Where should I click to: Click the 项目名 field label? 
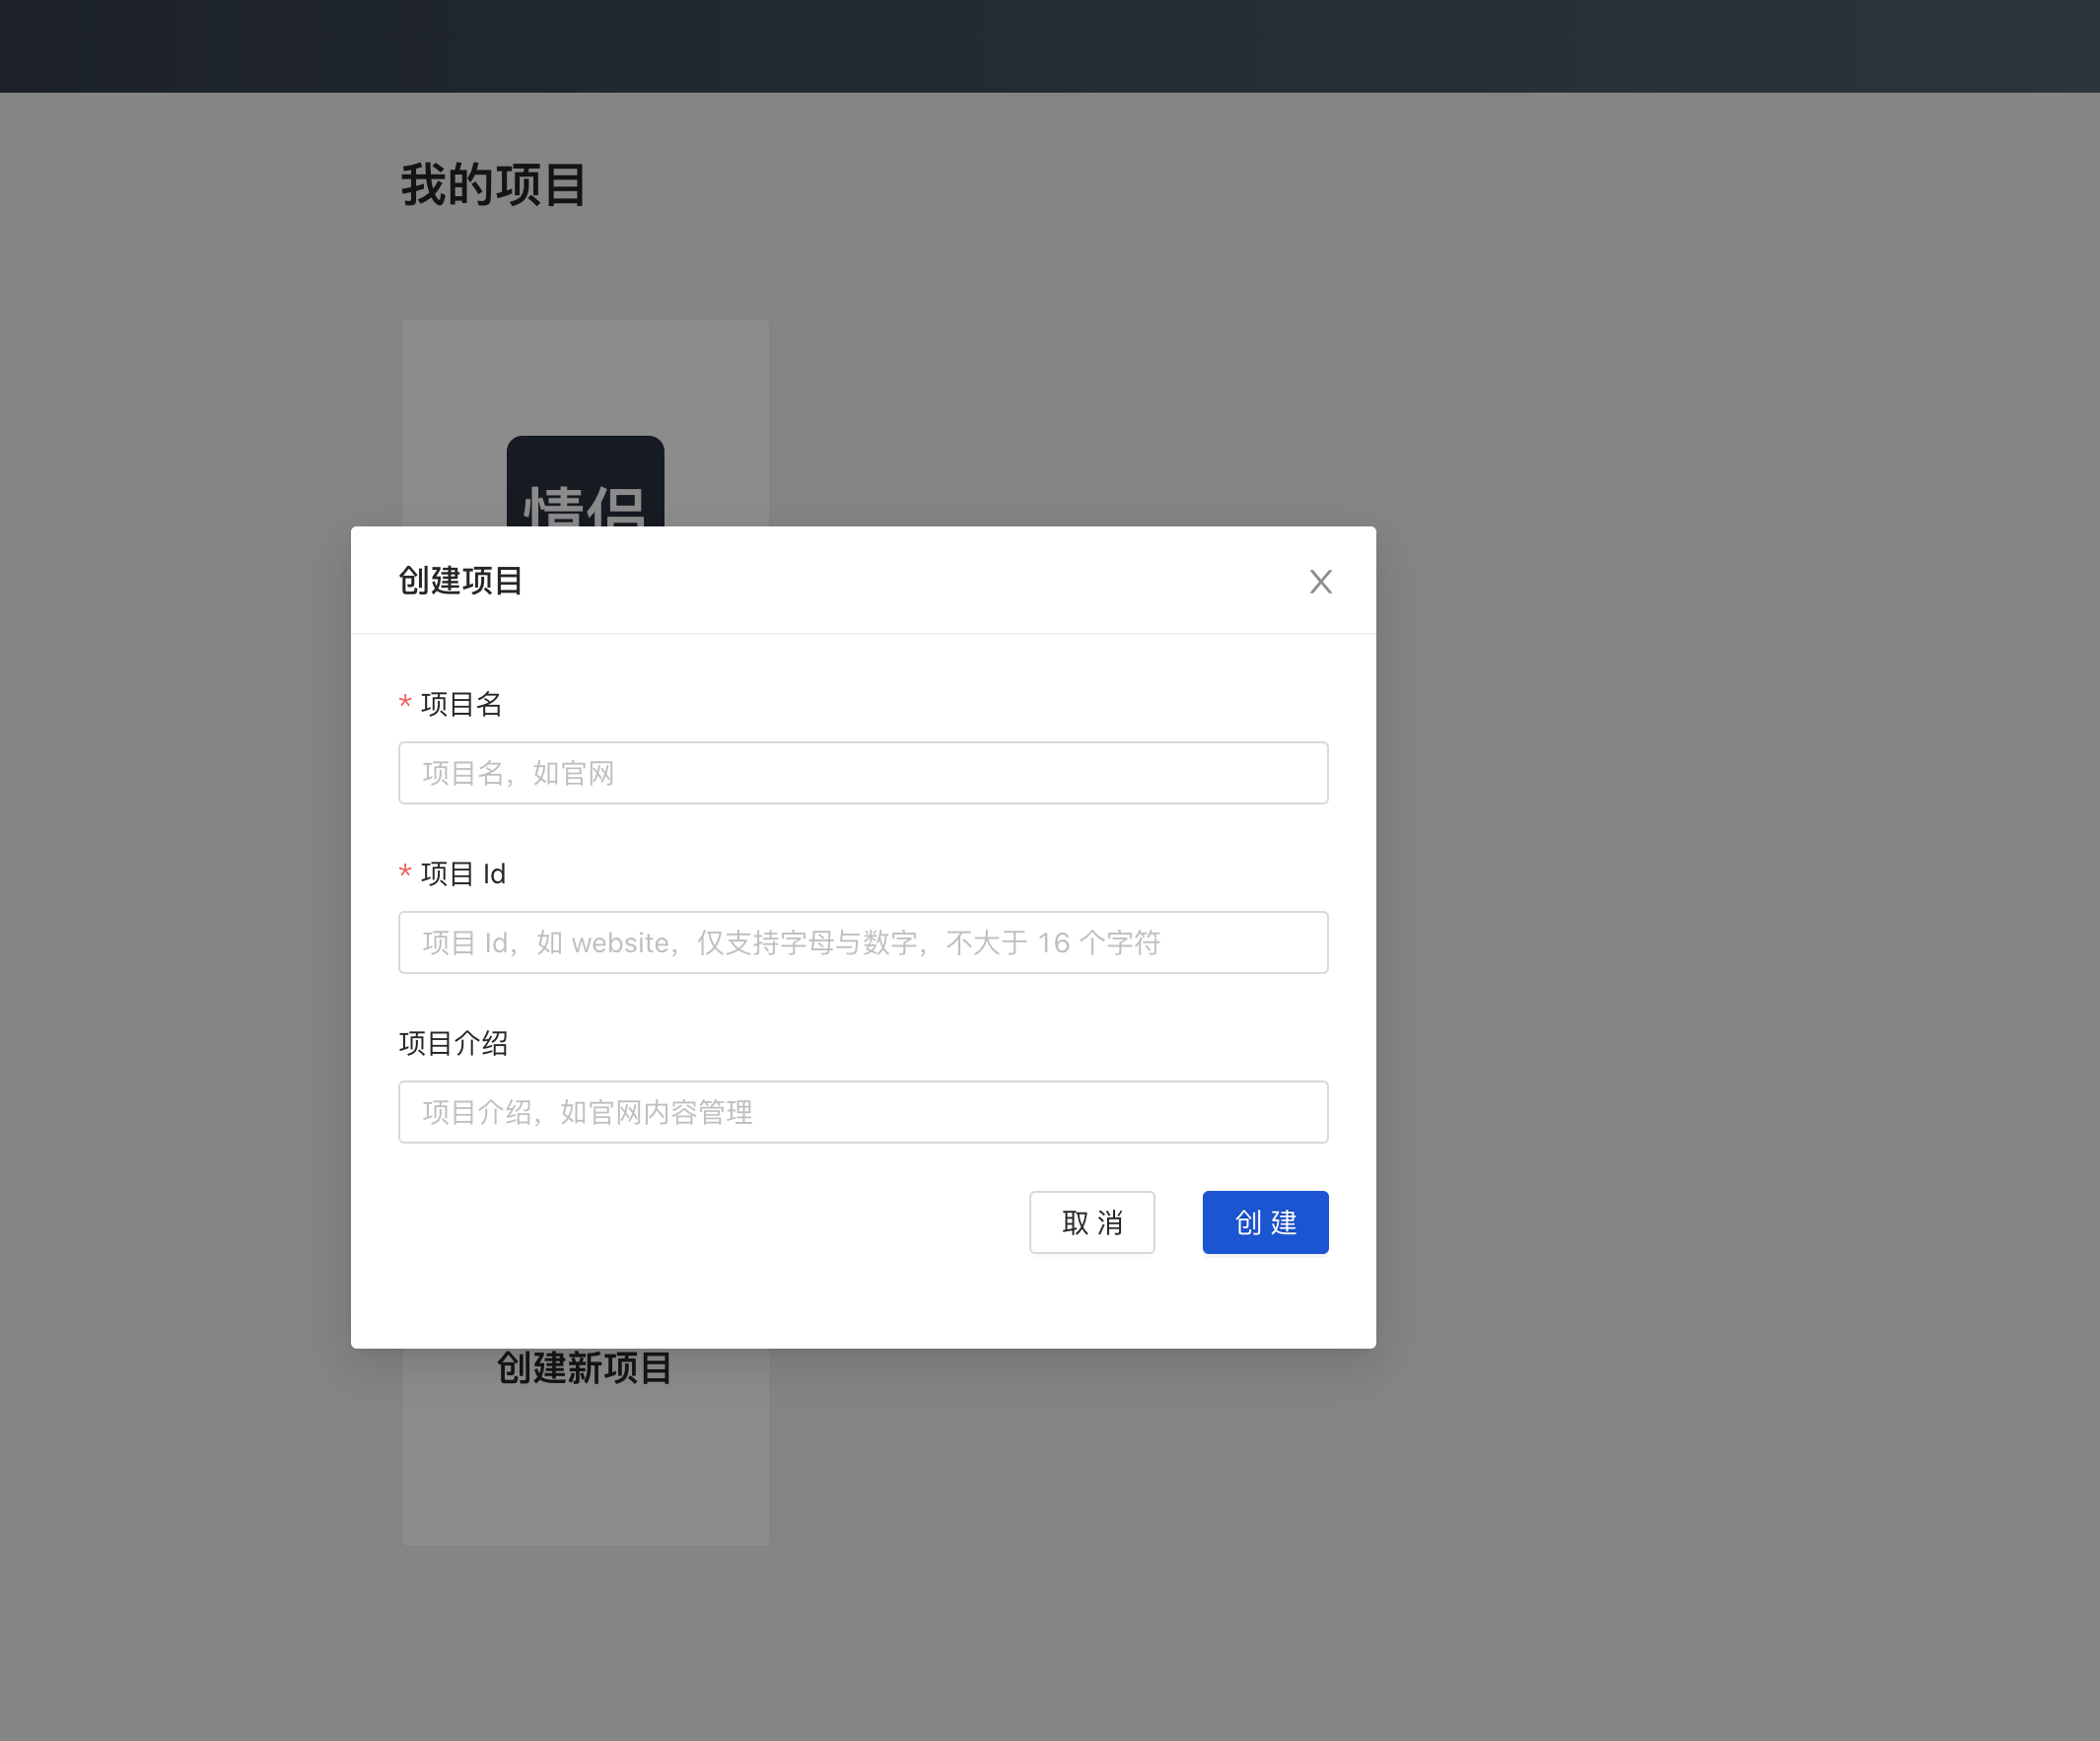pyautogui.click(x=461, y=704)
